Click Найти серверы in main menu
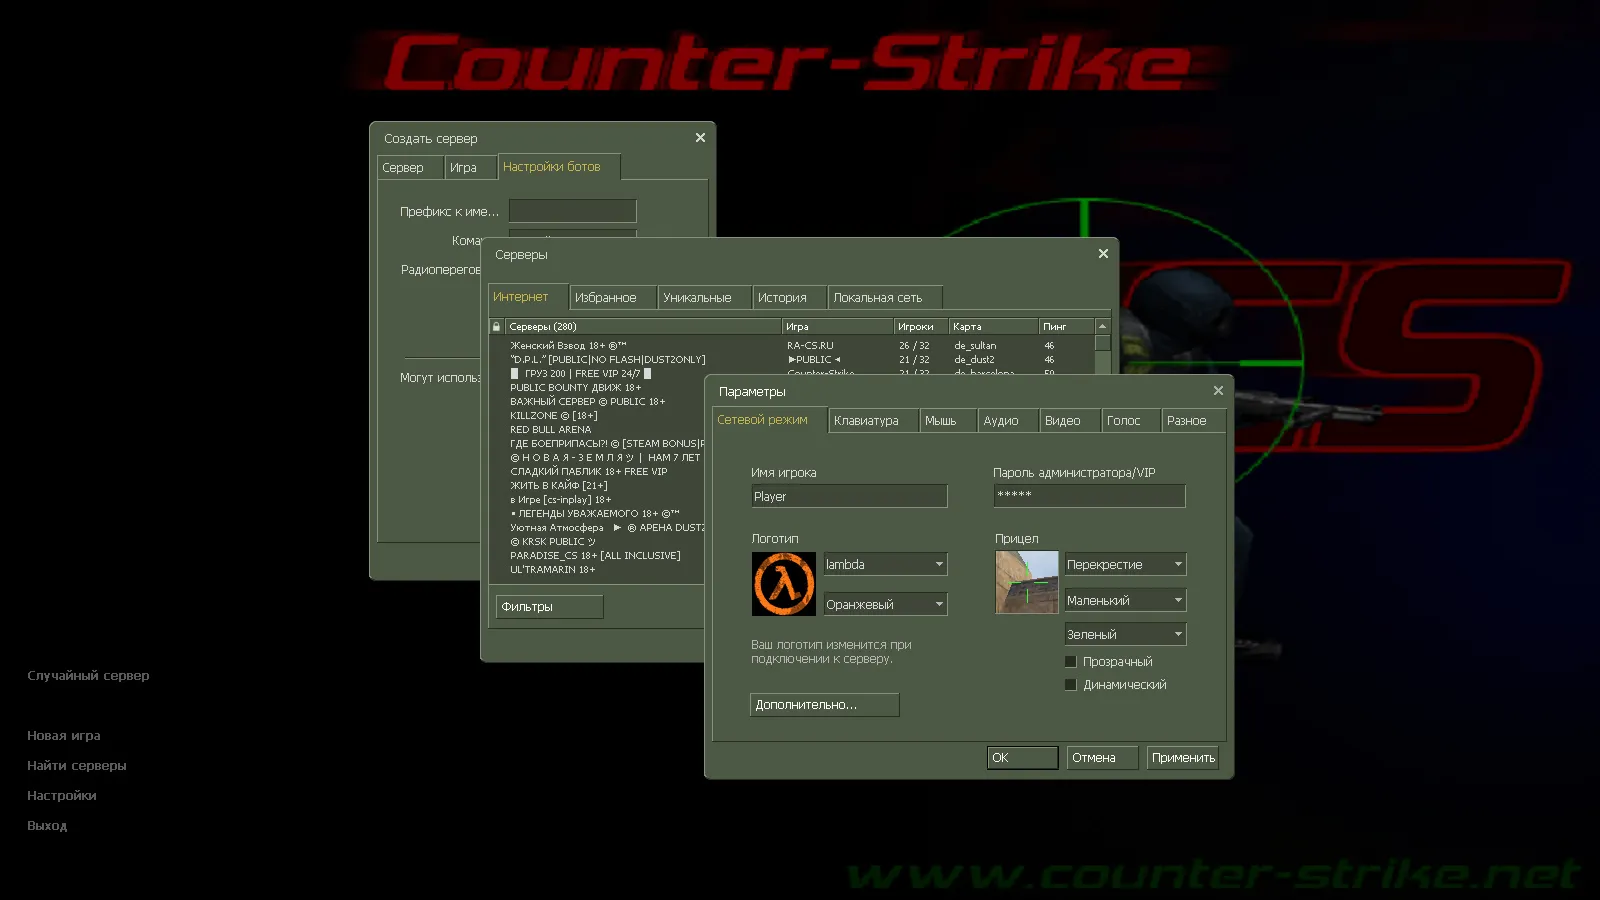This screenshot has height=900, width=1600. pyautogui.click(x=77, y=766)
